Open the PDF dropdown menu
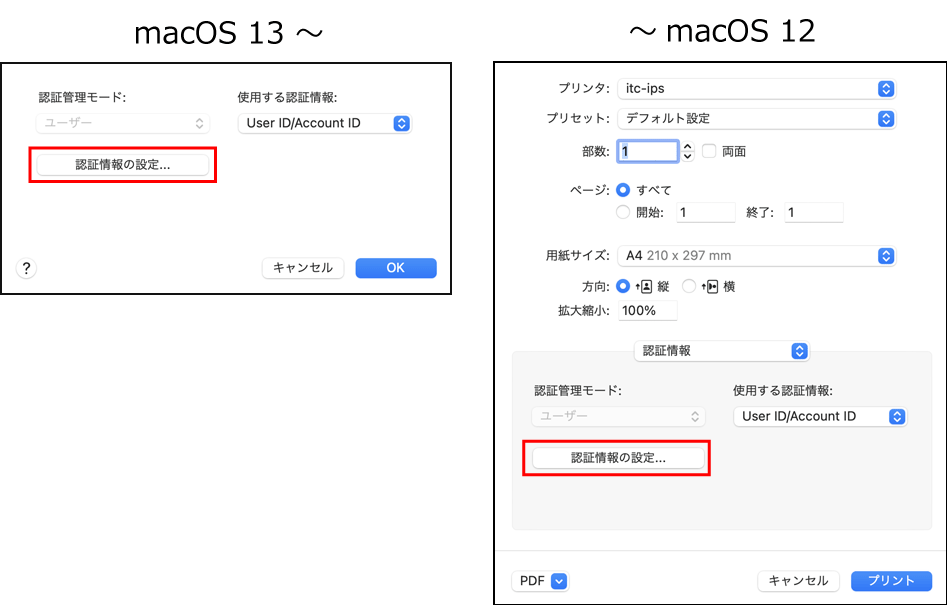 pos(541,581)
